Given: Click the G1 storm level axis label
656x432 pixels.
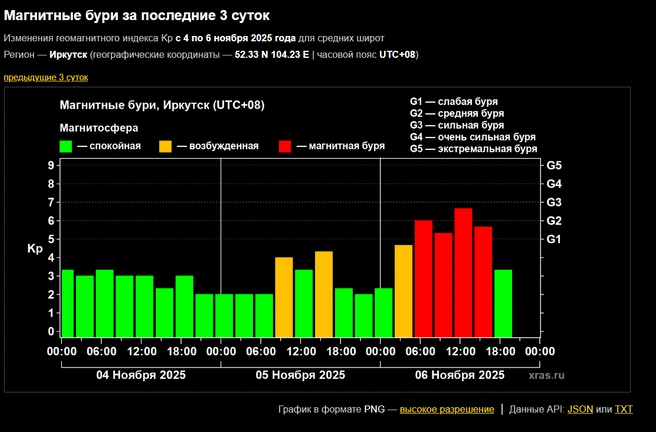Looking at the screenshot, I should [x=554, y=239].
